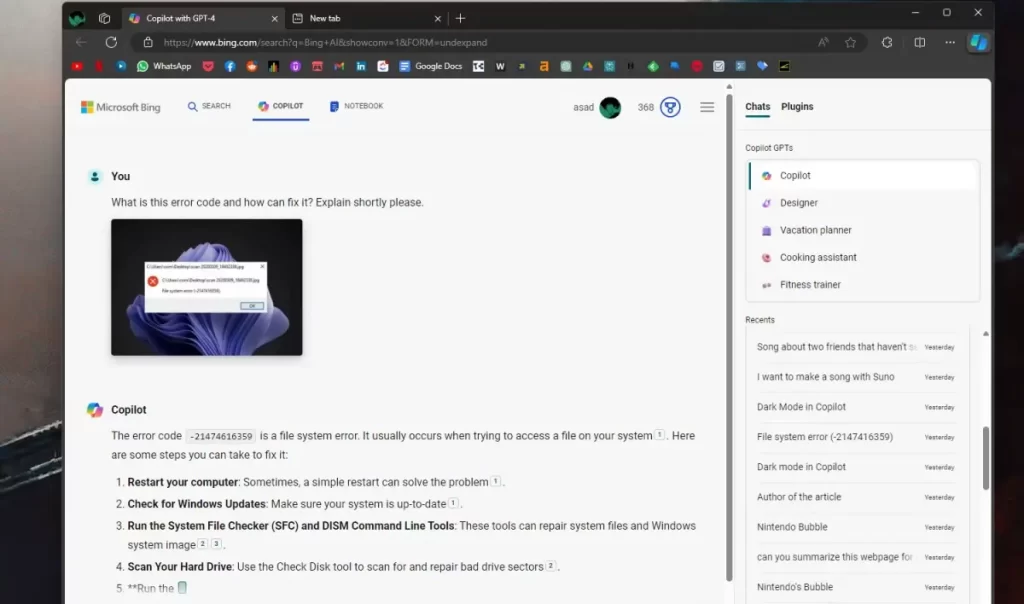Click the Edge profile icon in title bar
The height and width of the screenshot is (604, 1024).
click(x=77, y=18)
